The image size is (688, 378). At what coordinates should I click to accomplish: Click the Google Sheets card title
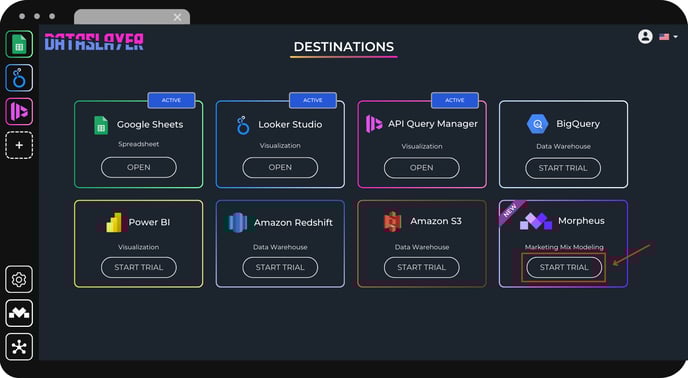point(150,125)
